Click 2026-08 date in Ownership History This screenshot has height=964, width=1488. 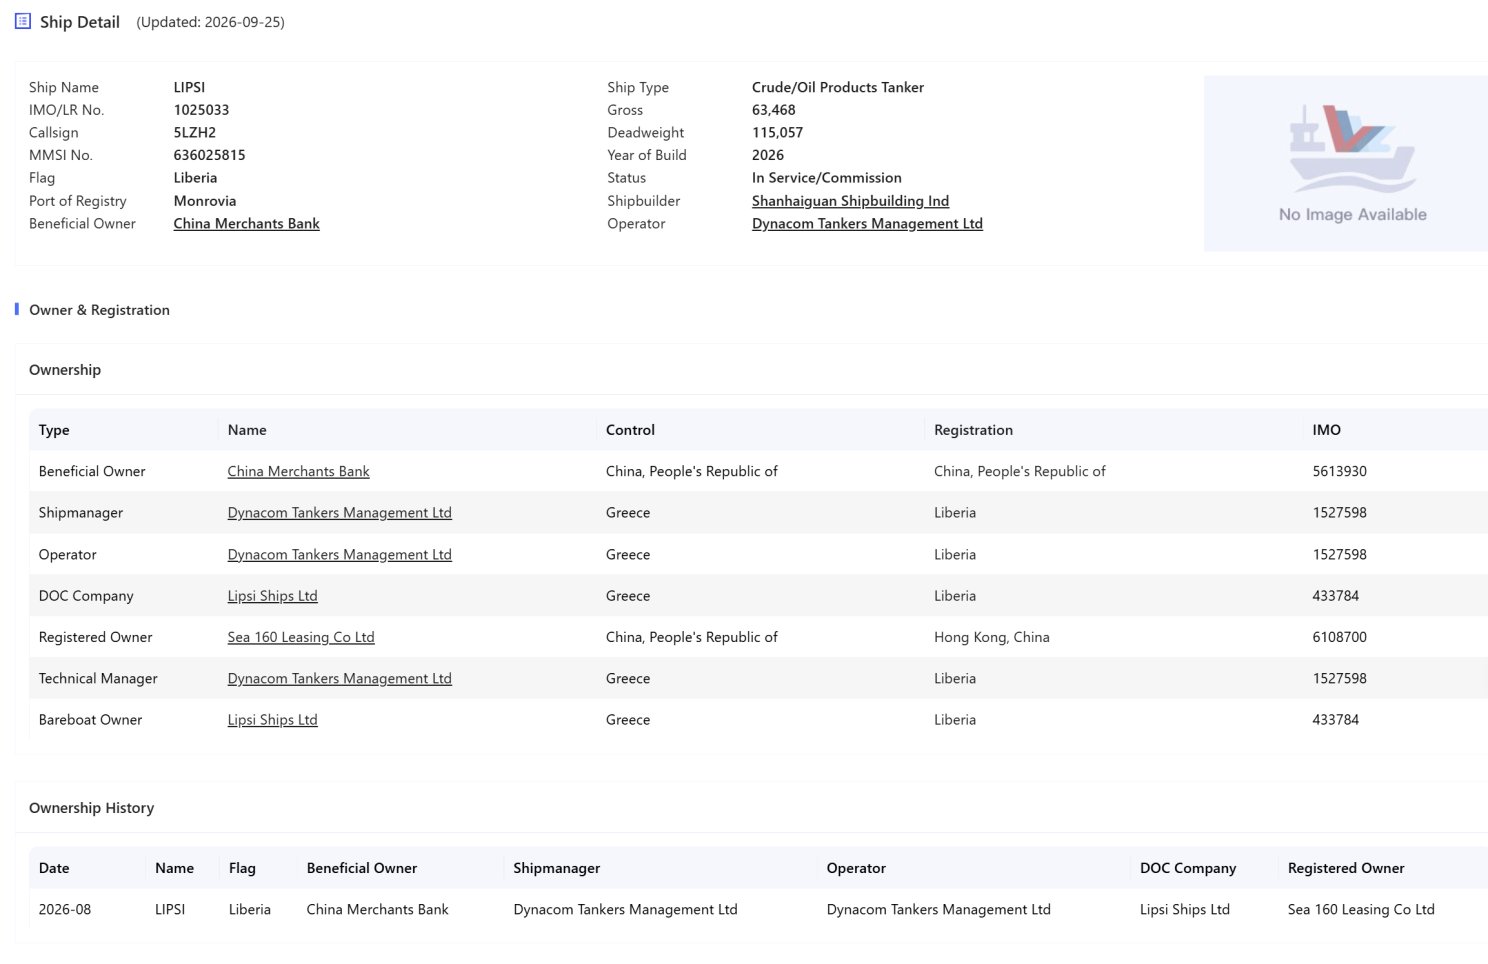point(64,910)
